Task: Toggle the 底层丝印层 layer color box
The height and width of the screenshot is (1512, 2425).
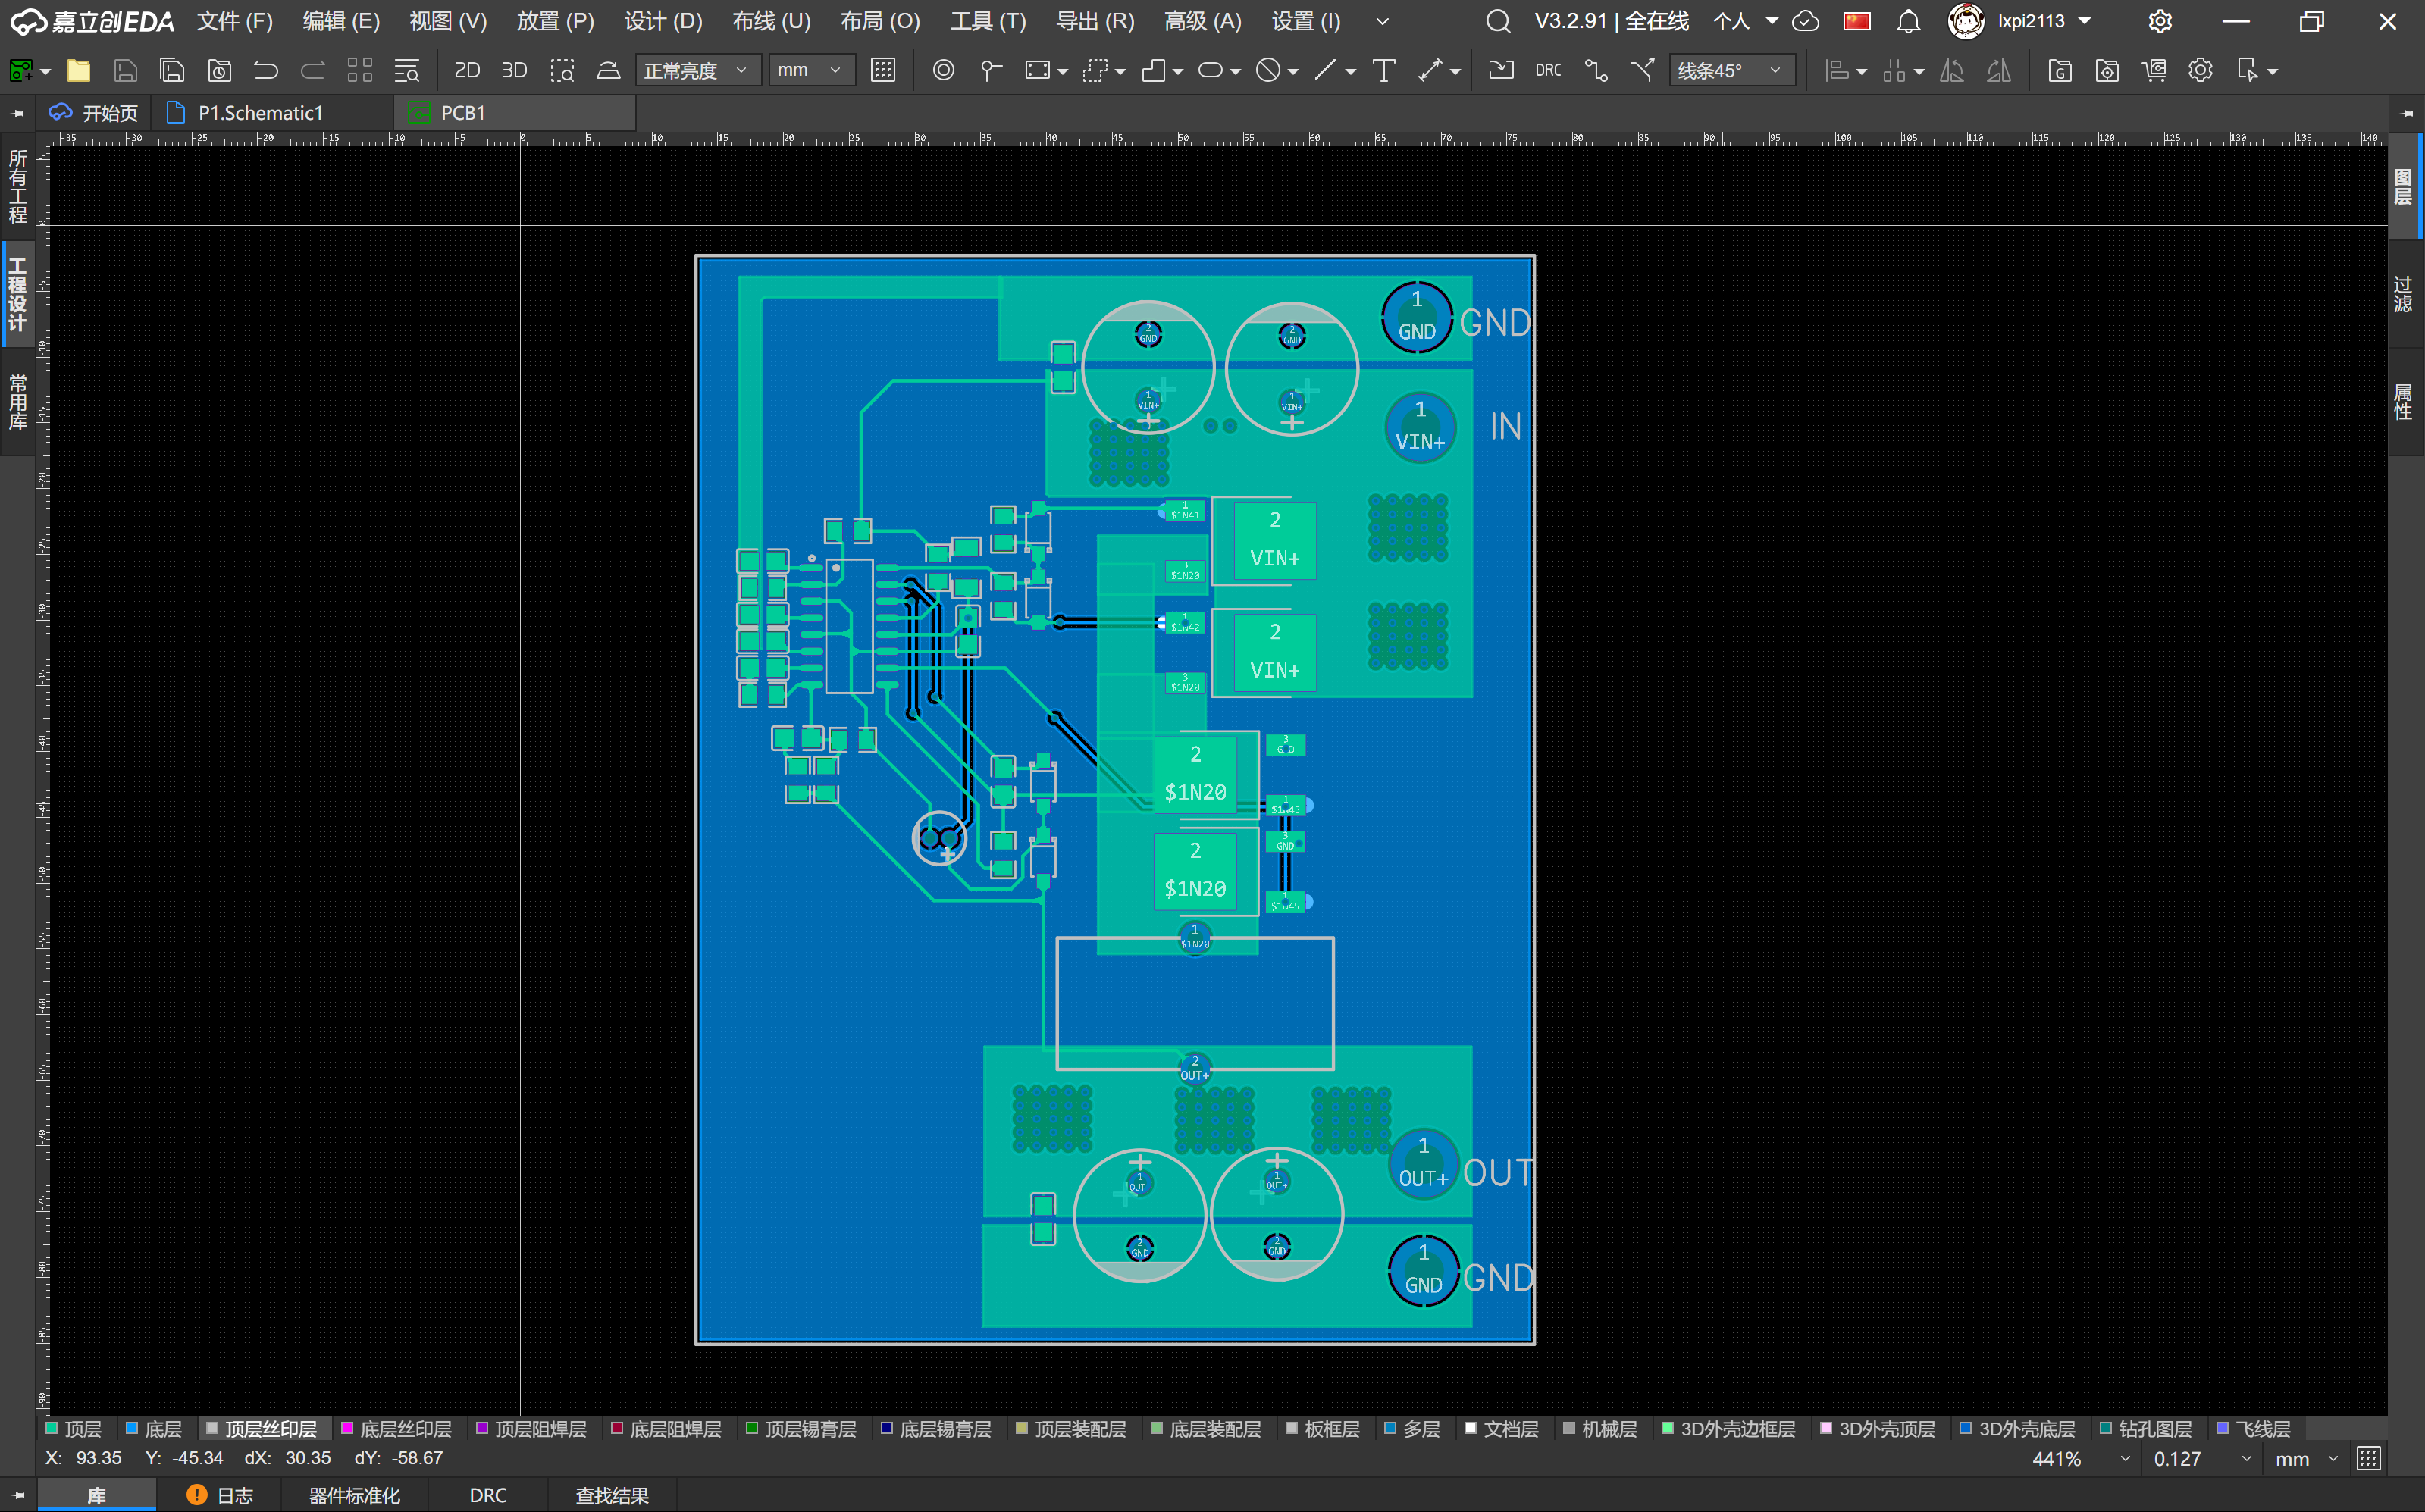Action: tap(347, 1428)
